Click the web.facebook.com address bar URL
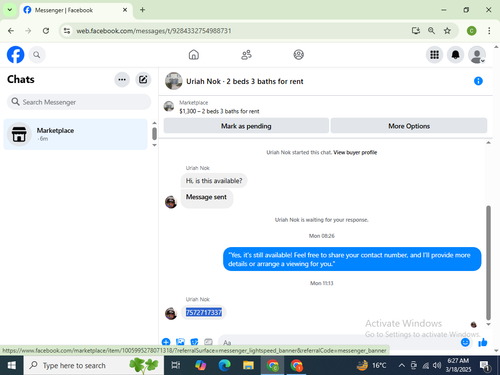 point(154,31)
